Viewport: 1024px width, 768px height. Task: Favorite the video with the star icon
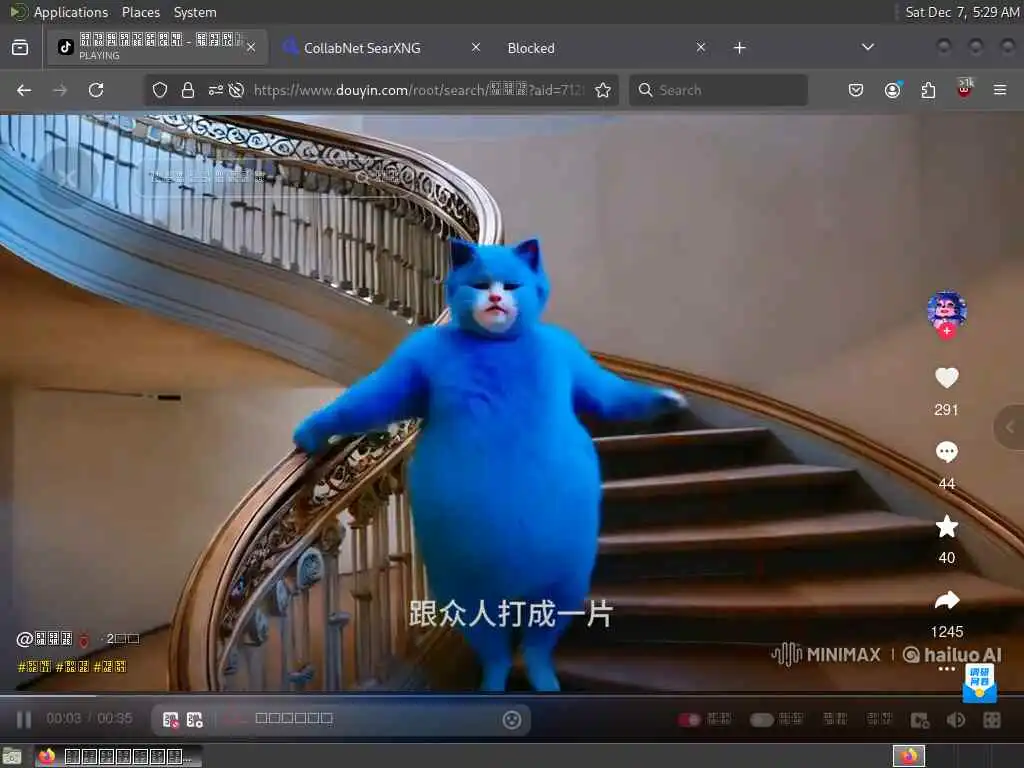(946, 526)
